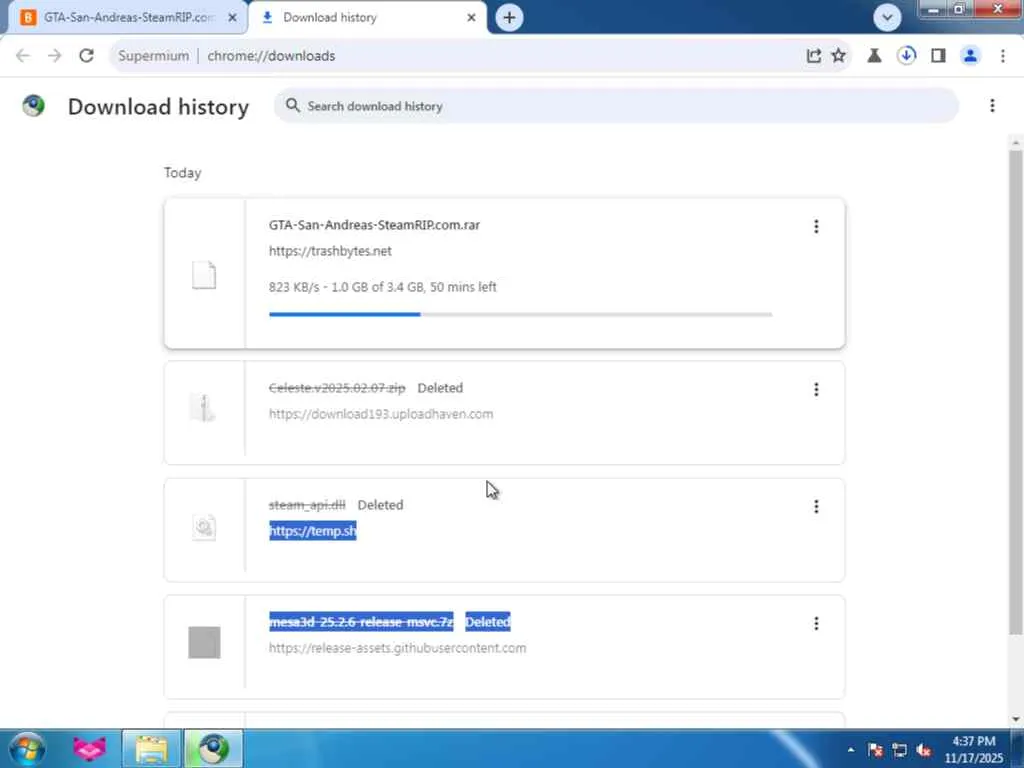Open more actions for GTA-San-Andreas-SteamRIP.com.rar
Screen dimensions: 1024x768
click(816, 226)
